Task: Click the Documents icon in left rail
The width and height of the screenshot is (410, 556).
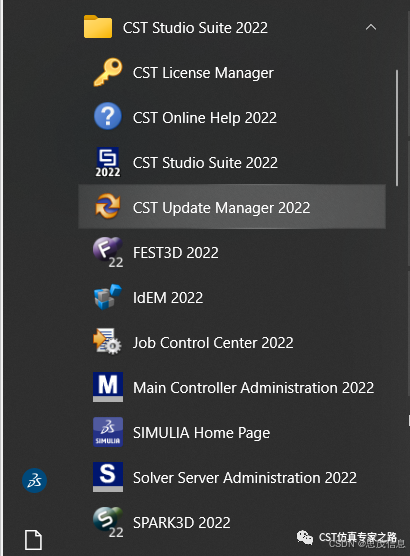Action: click(34, 540)
